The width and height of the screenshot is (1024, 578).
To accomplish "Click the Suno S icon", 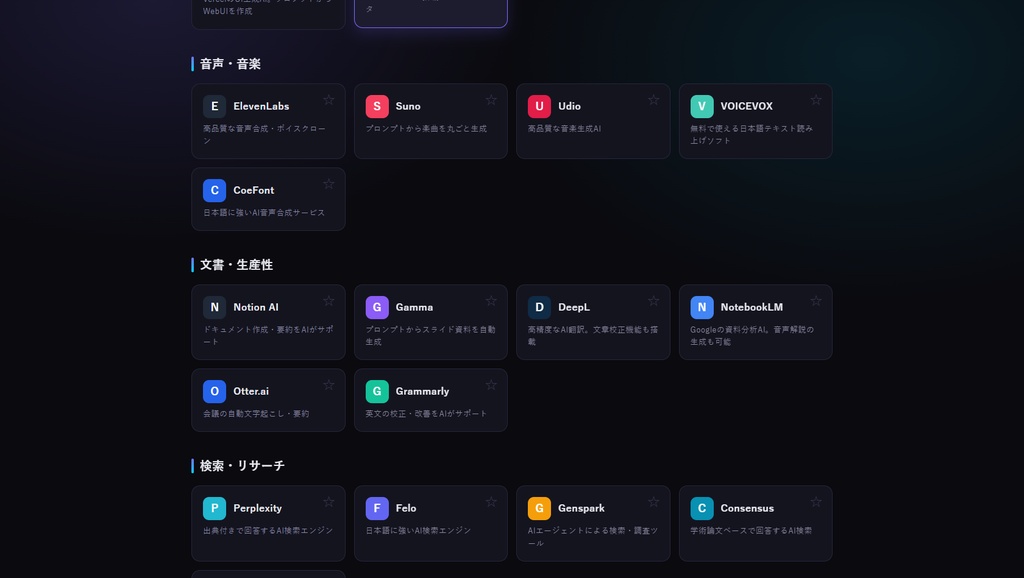I will point(377,106).
